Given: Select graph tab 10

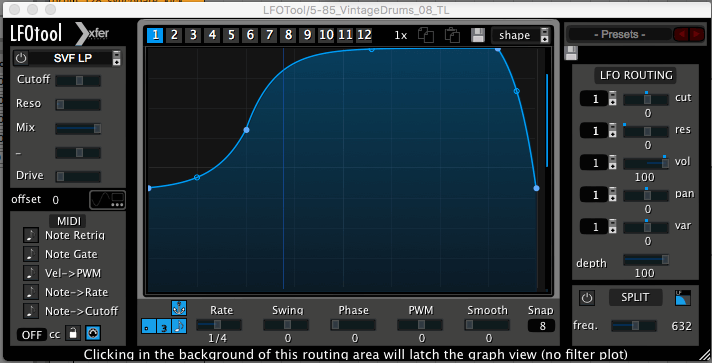Looking at the screenshot, I should pyautogui.click(x=326, y=35).
